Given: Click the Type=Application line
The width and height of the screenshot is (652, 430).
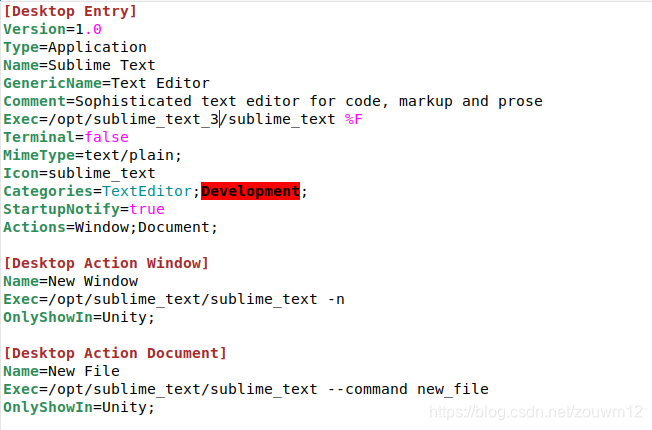Looking at the screenshot, I should (x=75, y=47).
